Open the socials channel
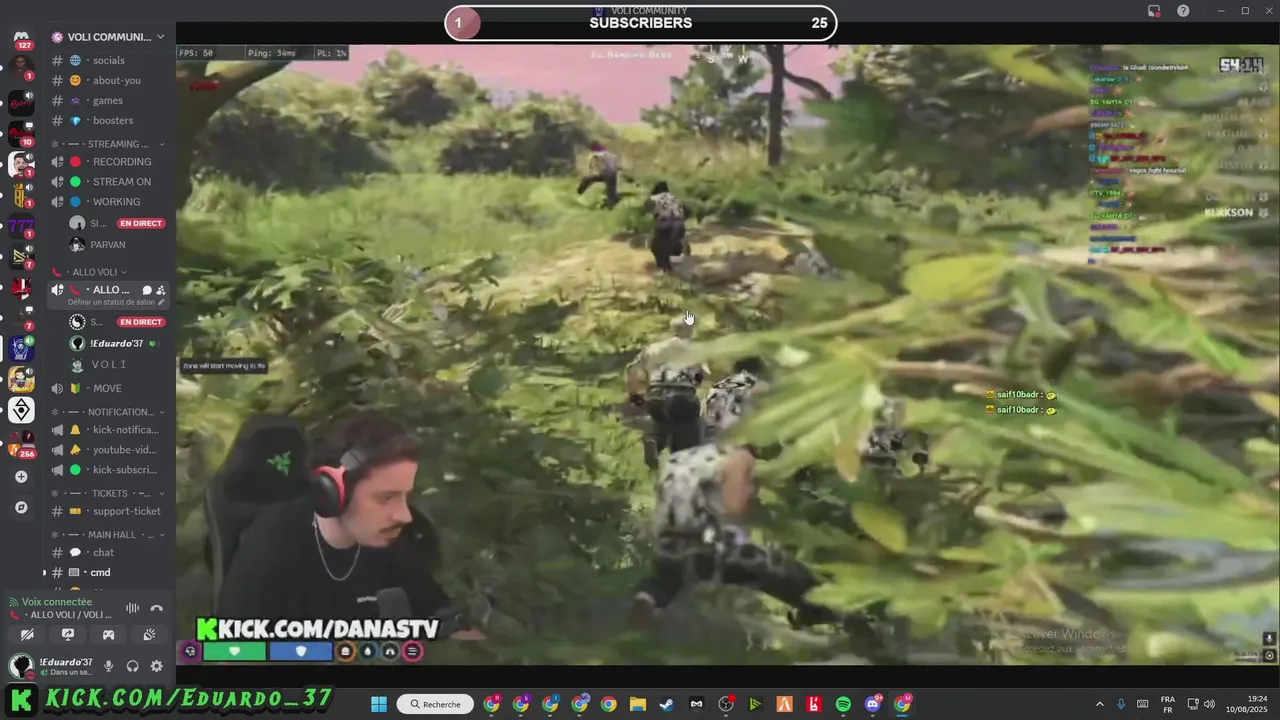 pyautogui.click(x=109, y=61)
